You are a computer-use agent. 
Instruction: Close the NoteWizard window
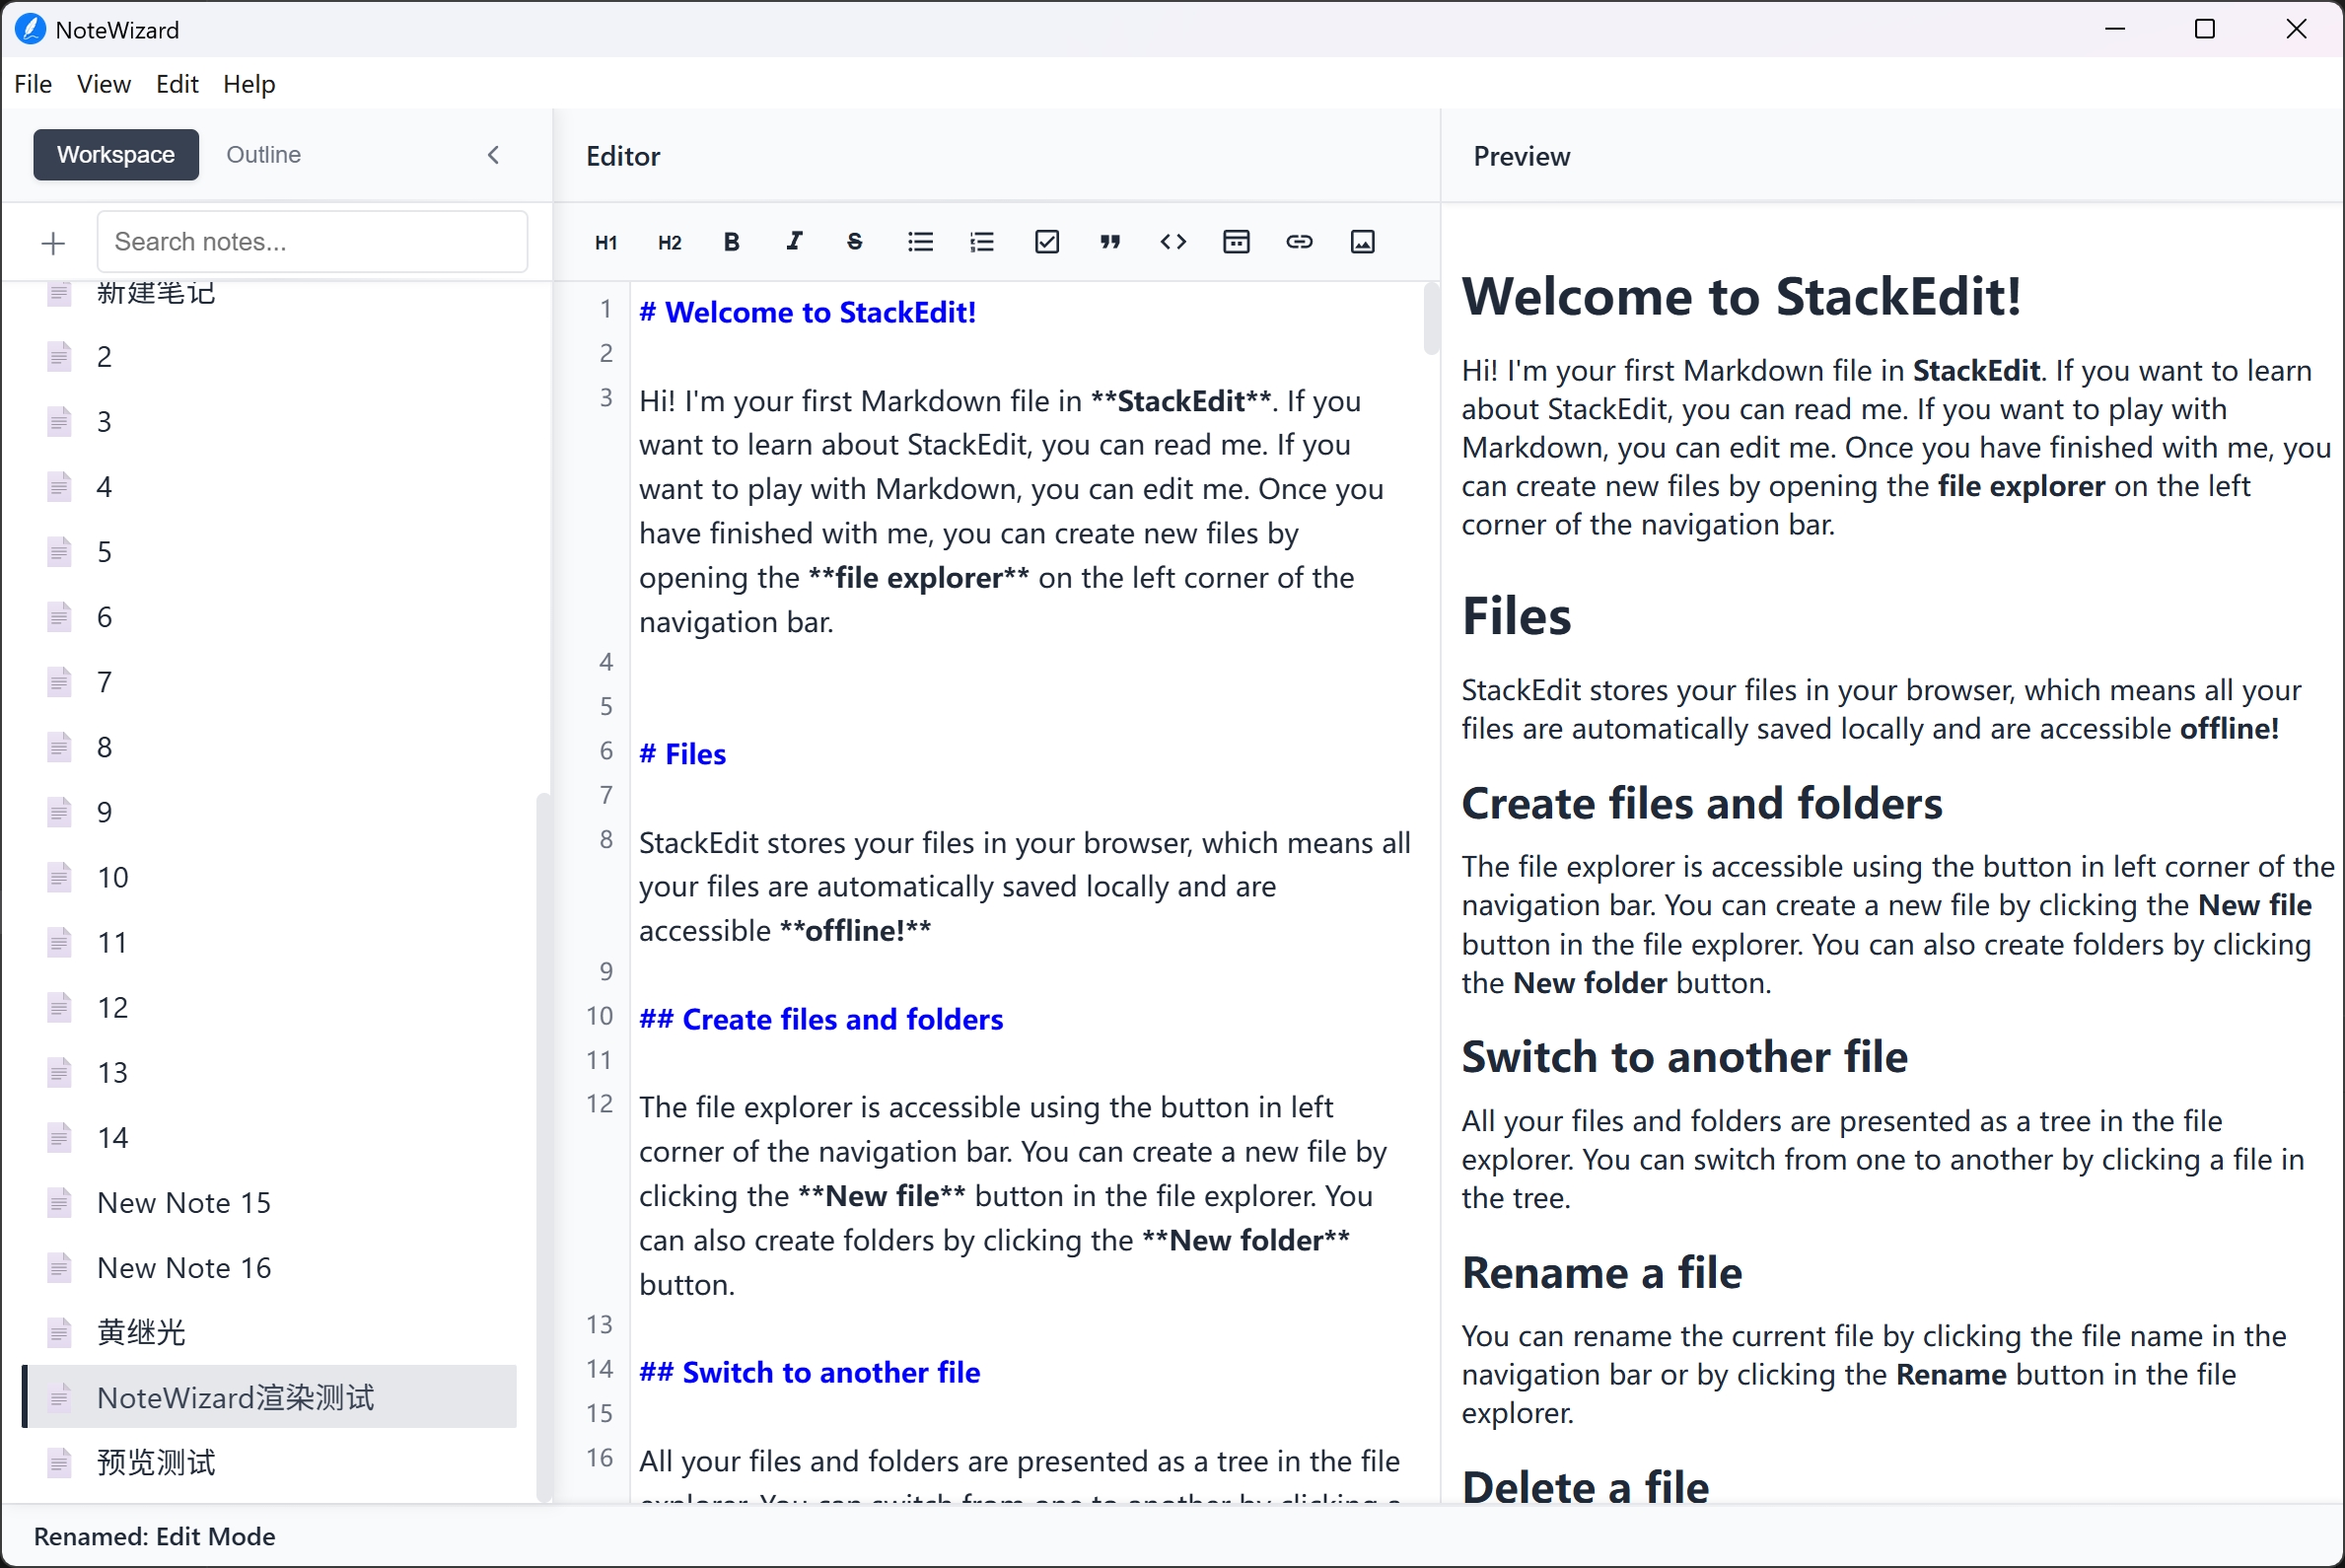tap(2296, 29)
